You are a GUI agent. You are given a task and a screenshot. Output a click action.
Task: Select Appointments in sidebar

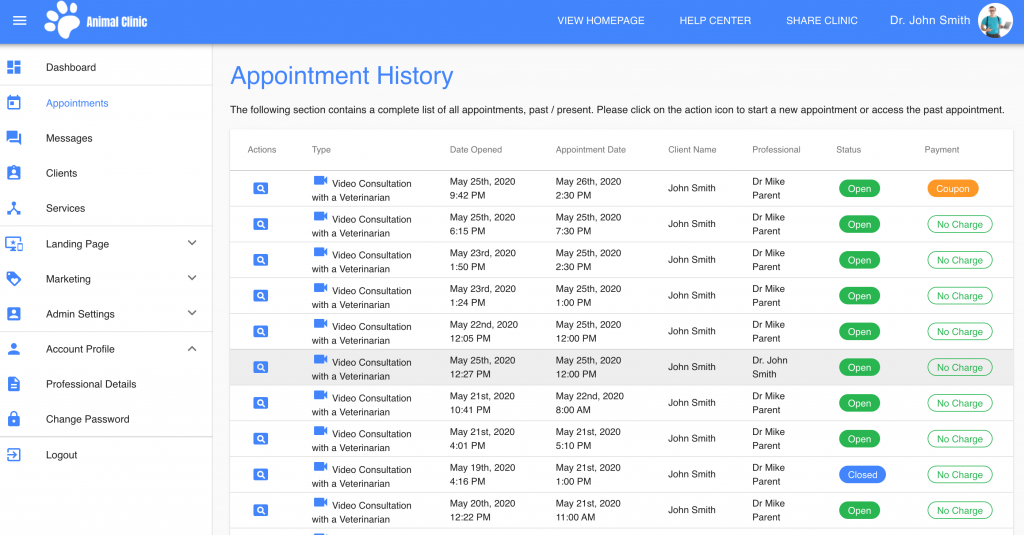(77, 103)
